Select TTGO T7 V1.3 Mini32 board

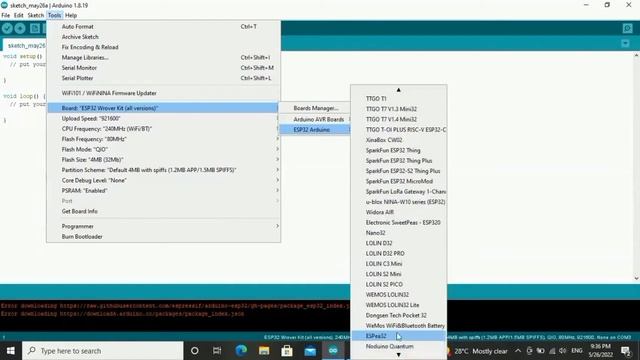tap(398, 109)
